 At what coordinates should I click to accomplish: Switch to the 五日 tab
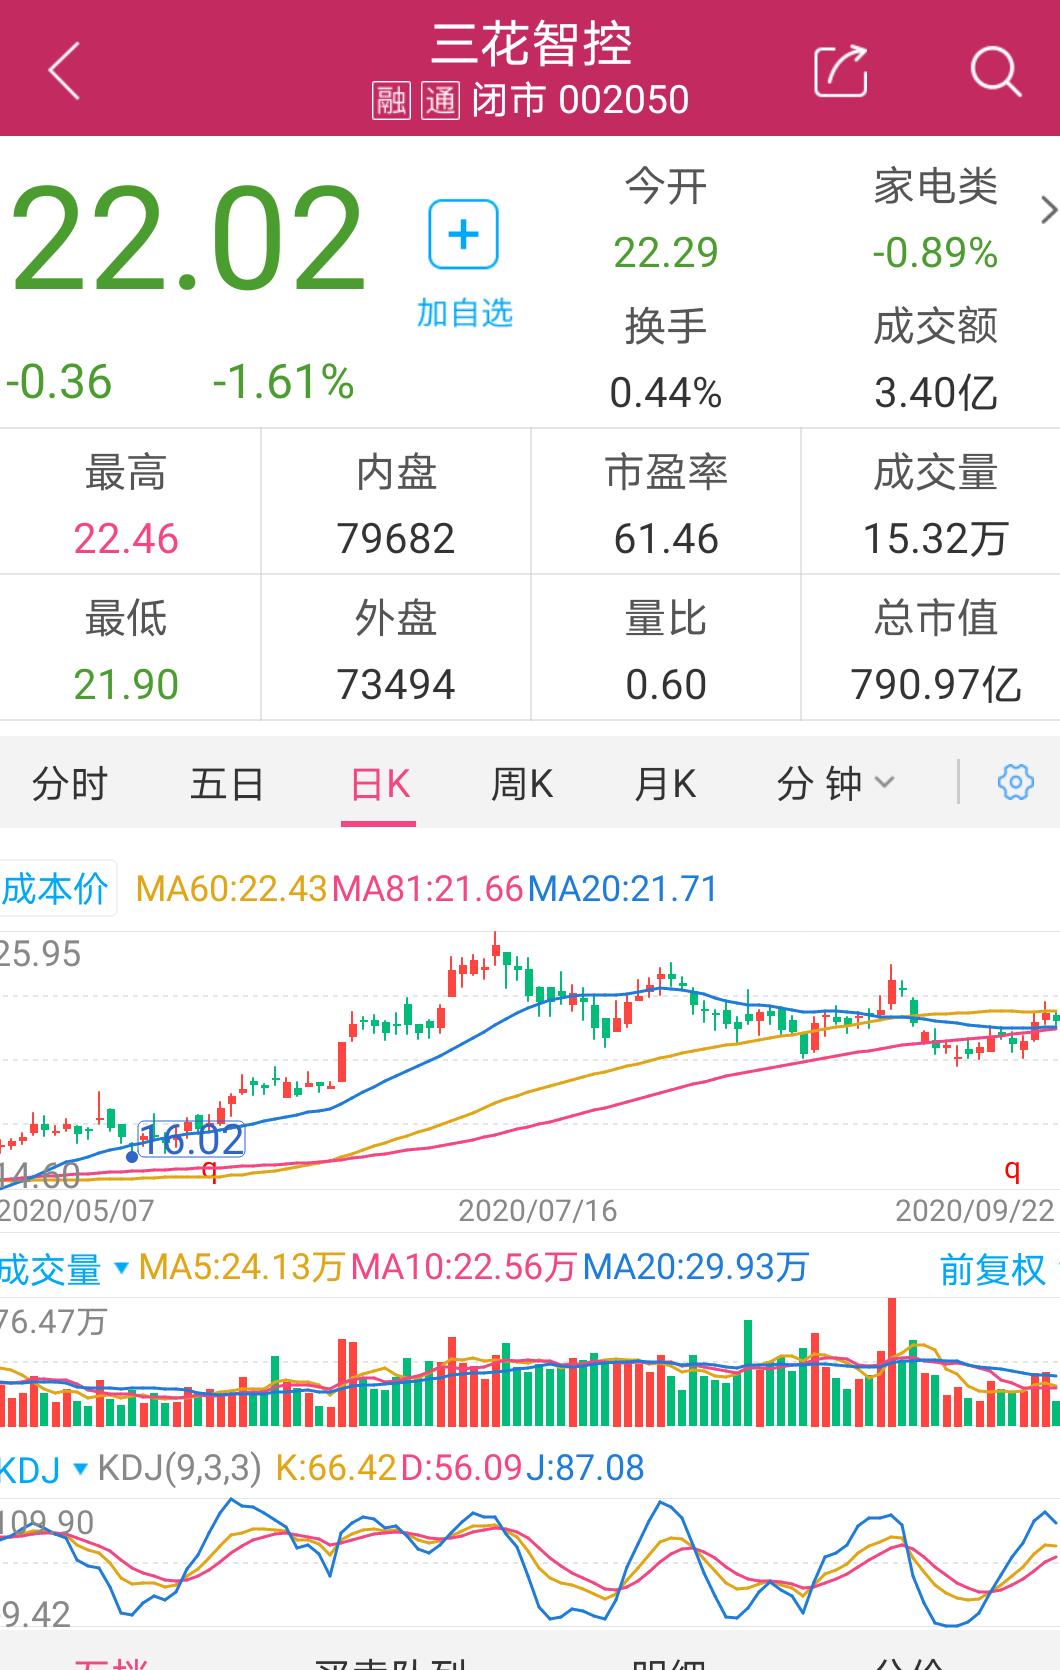(x=227, y=783)
